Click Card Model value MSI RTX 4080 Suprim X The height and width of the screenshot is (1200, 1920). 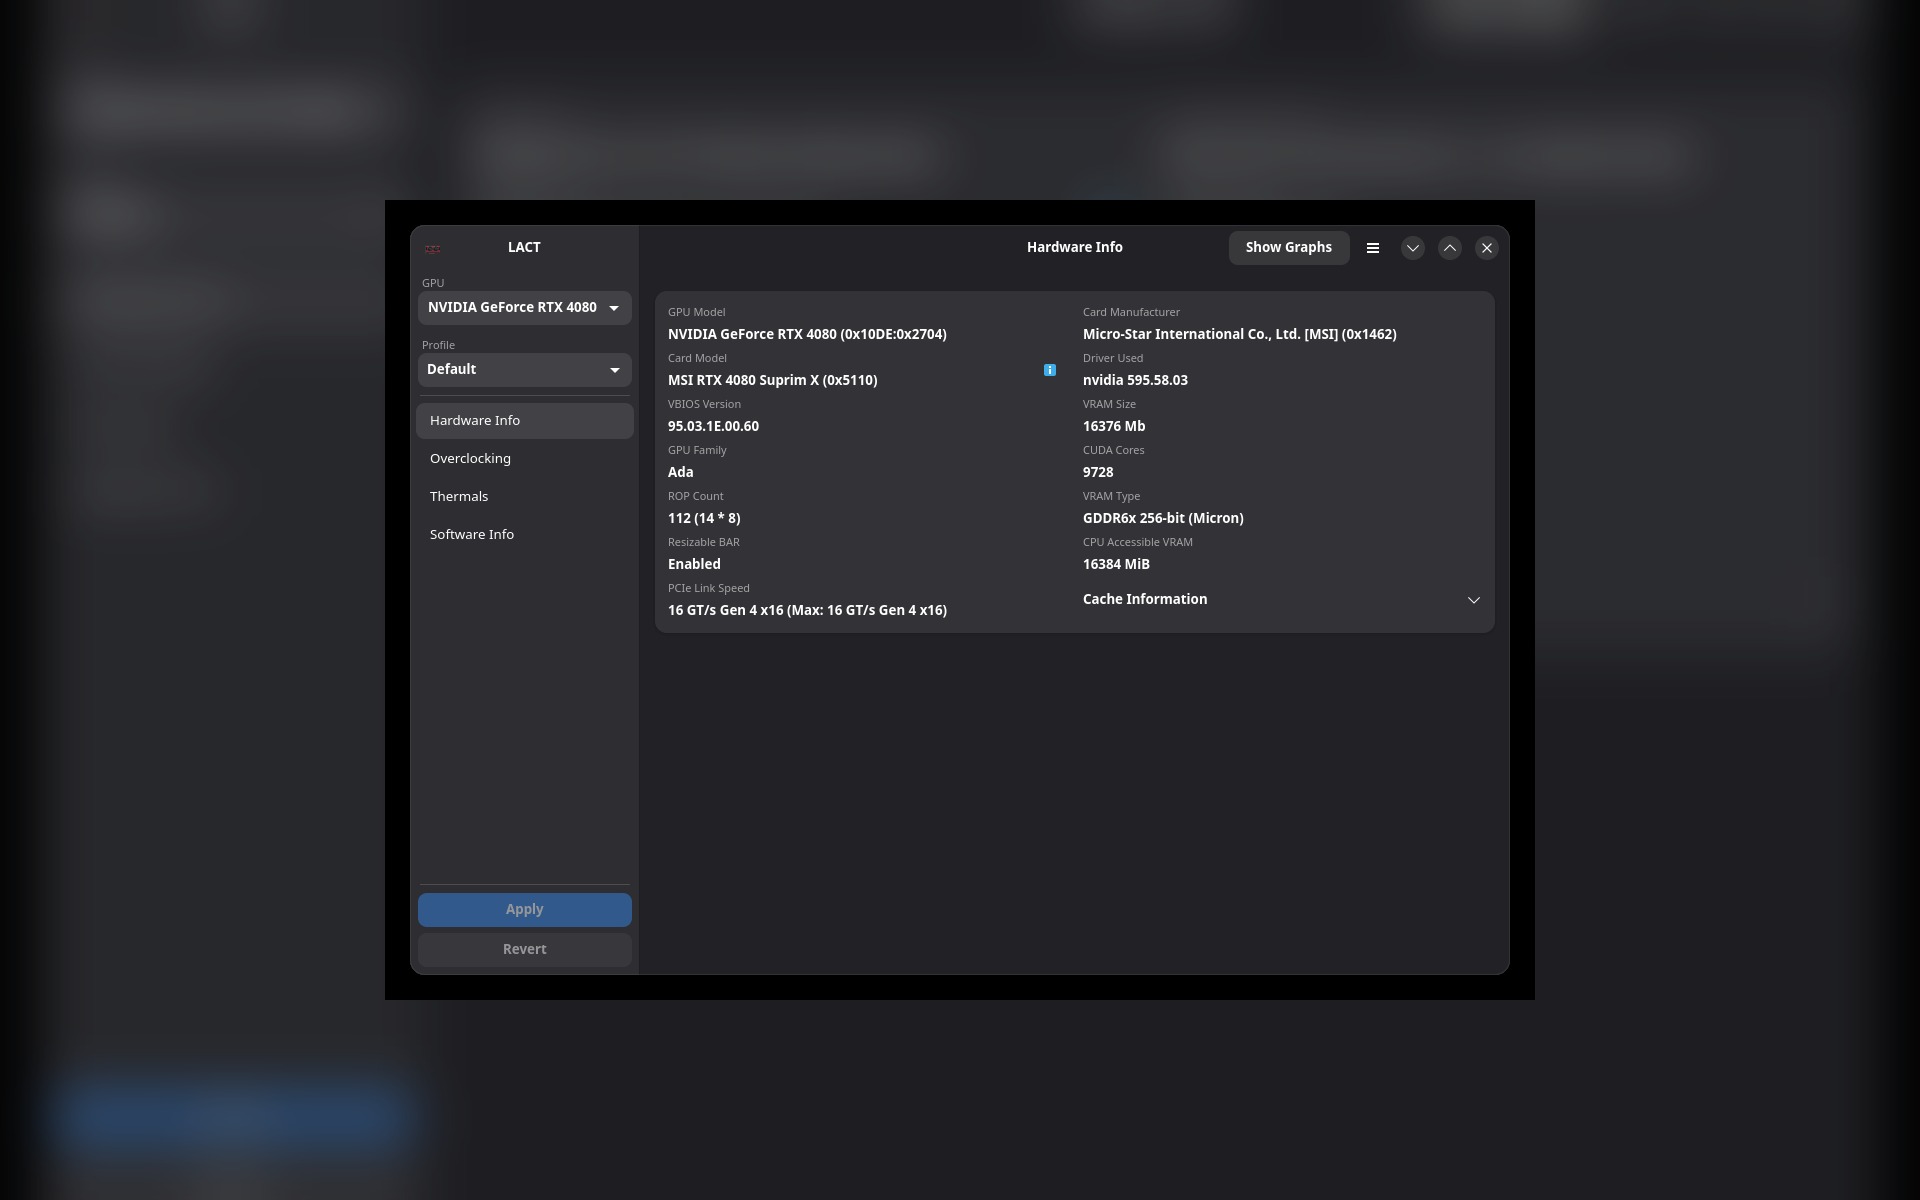pyautogui.click(x=773, y=380)
